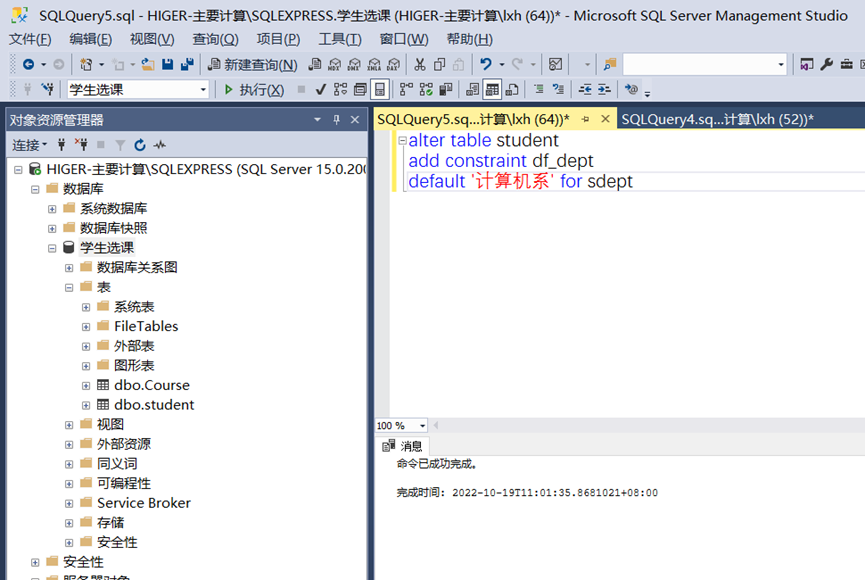865x580 pixels.
Task: Toggle IntelliSense enabled button
Action: pos(380,89)
